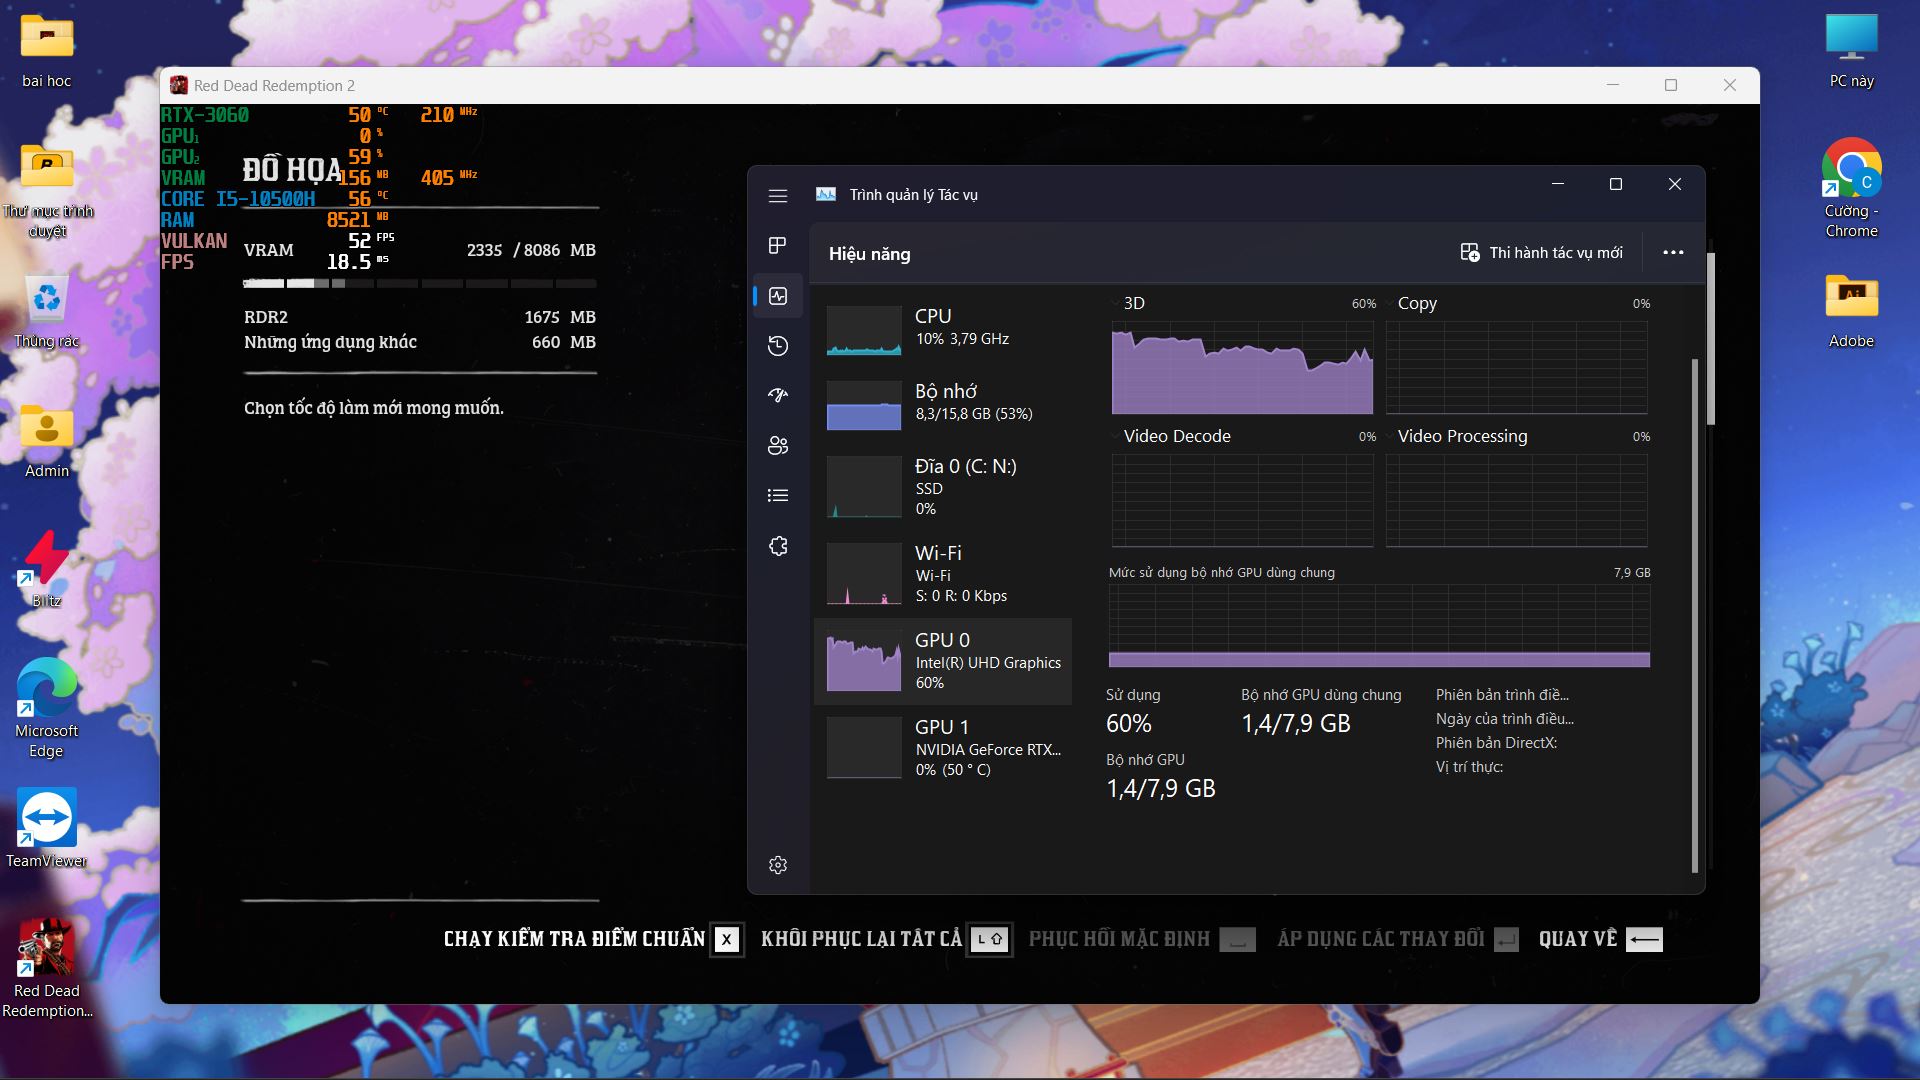Open the Admin user folder icon

point(46,441)
